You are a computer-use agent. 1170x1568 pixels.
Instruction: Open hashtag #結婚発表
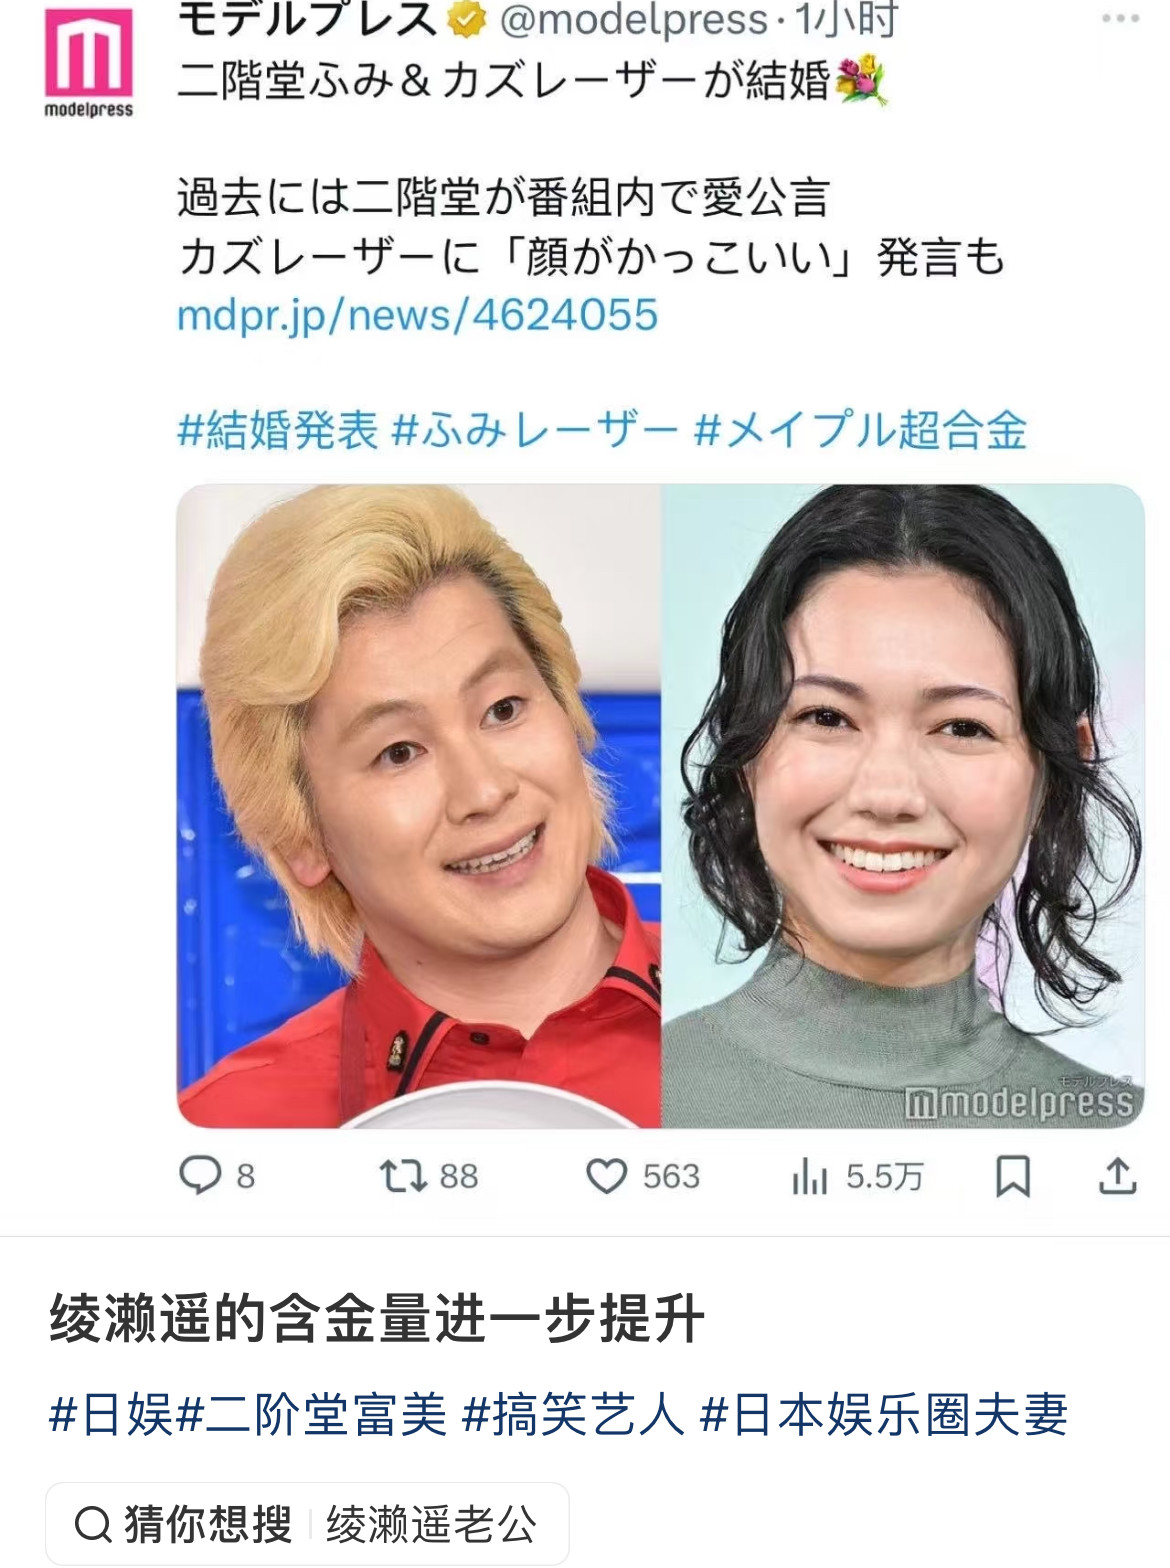click(277, 430)
